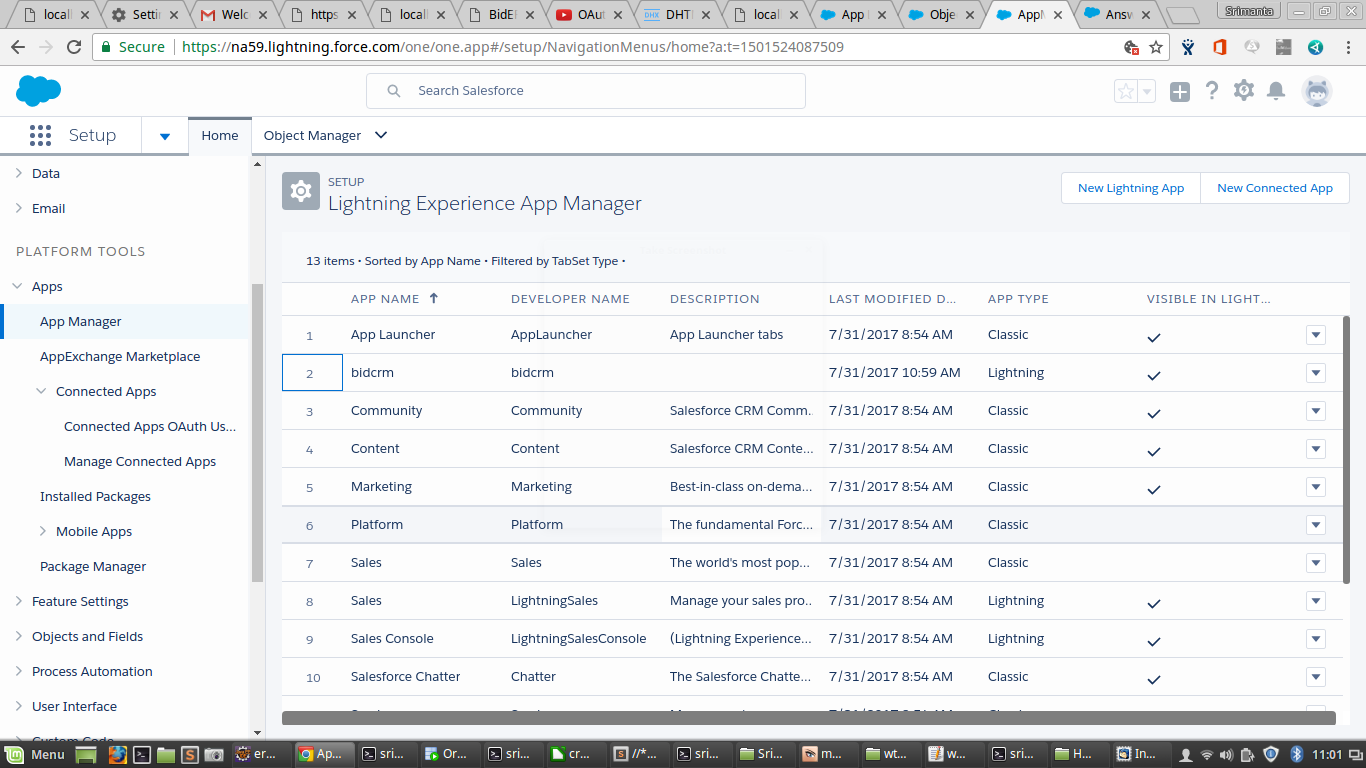Expand User Interface

[x=18, y=706]
